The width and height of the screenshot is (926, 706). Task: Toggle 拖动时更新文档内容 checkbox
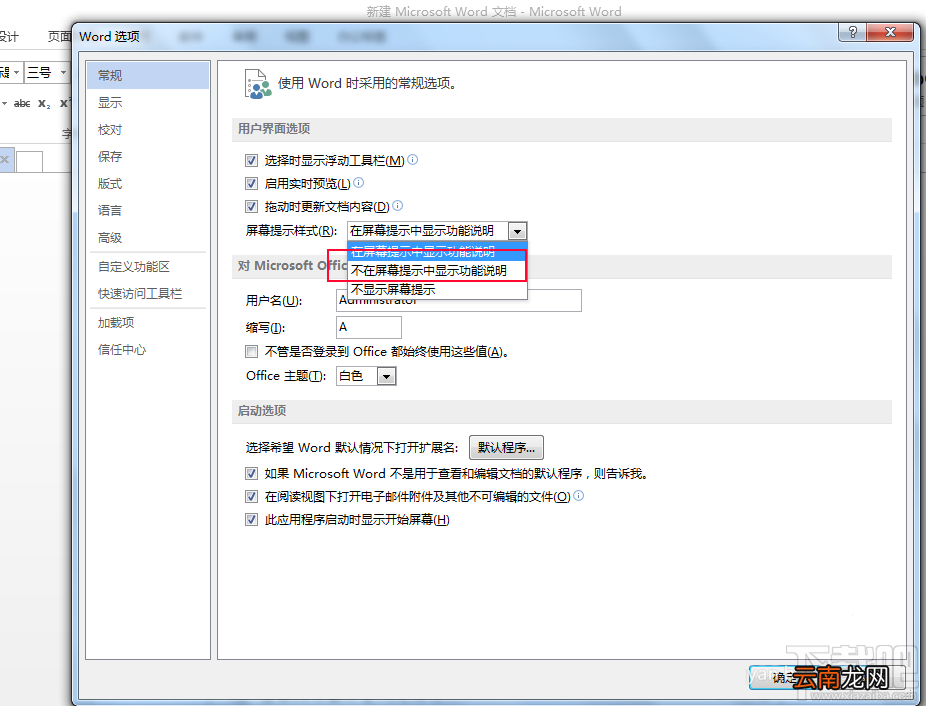252,206
